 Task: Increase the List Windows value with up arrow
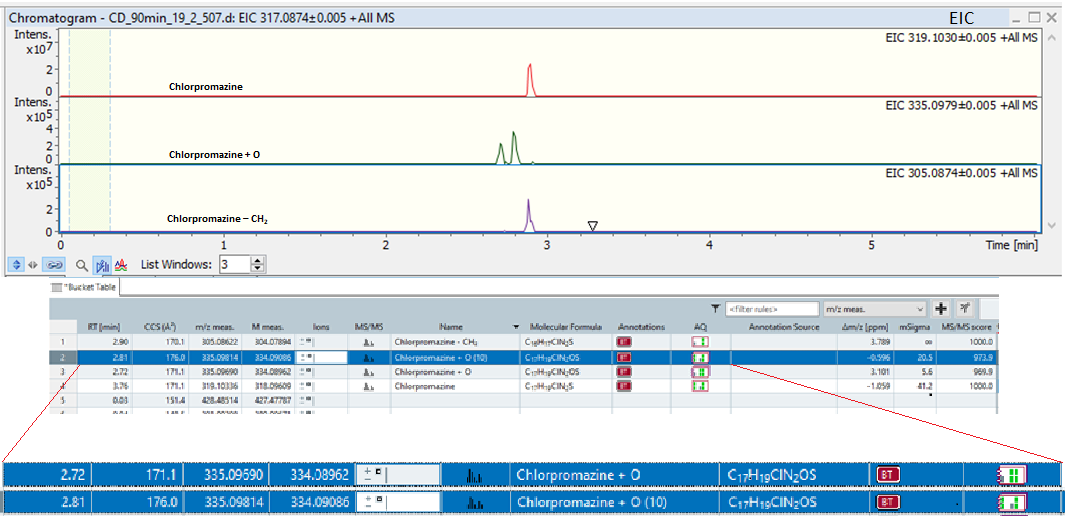point(257,262)
